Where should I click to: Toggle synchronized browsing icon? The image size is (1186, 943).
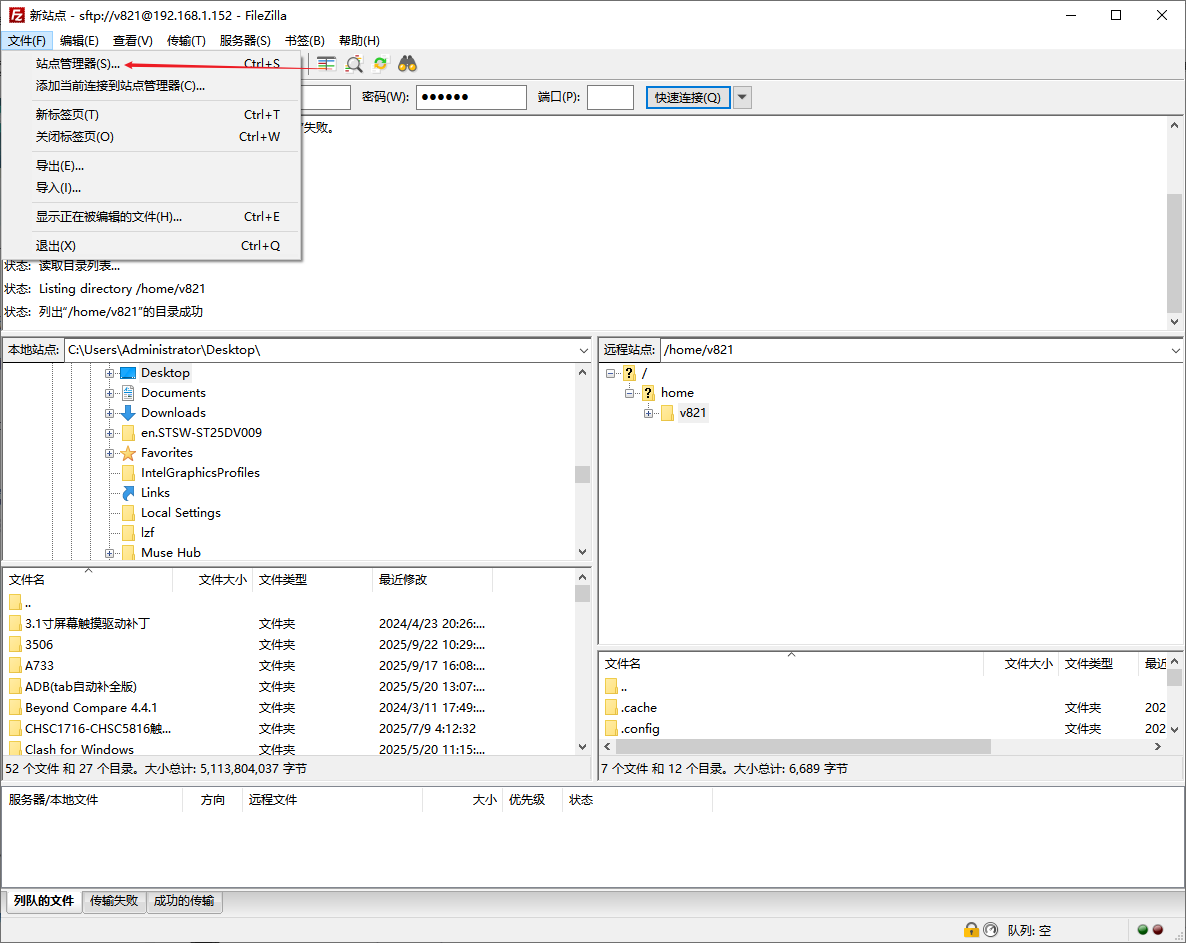(380, 64)
